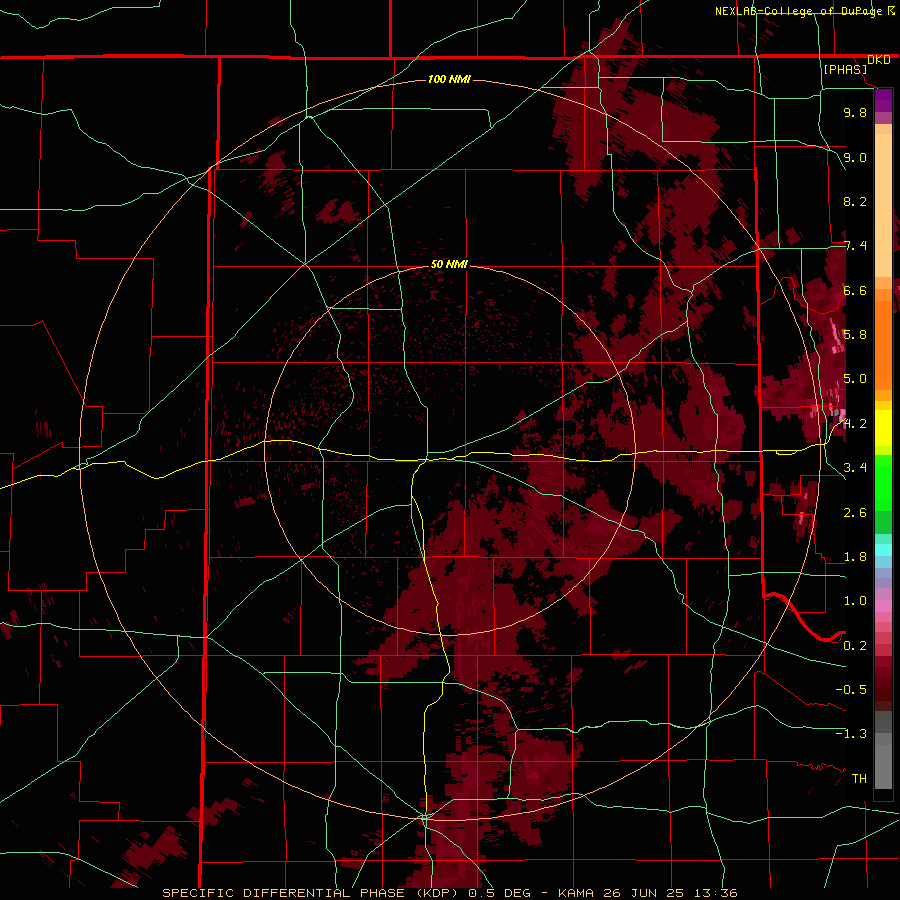Click the 2.6 legend value
The image size is (900, 900).
point(855,513)
